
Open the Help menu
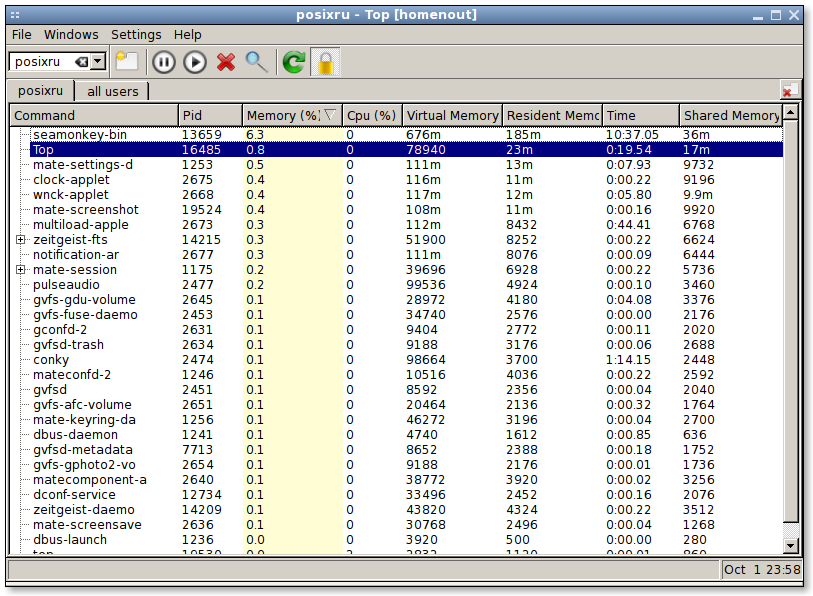click(x=187, y=35)
